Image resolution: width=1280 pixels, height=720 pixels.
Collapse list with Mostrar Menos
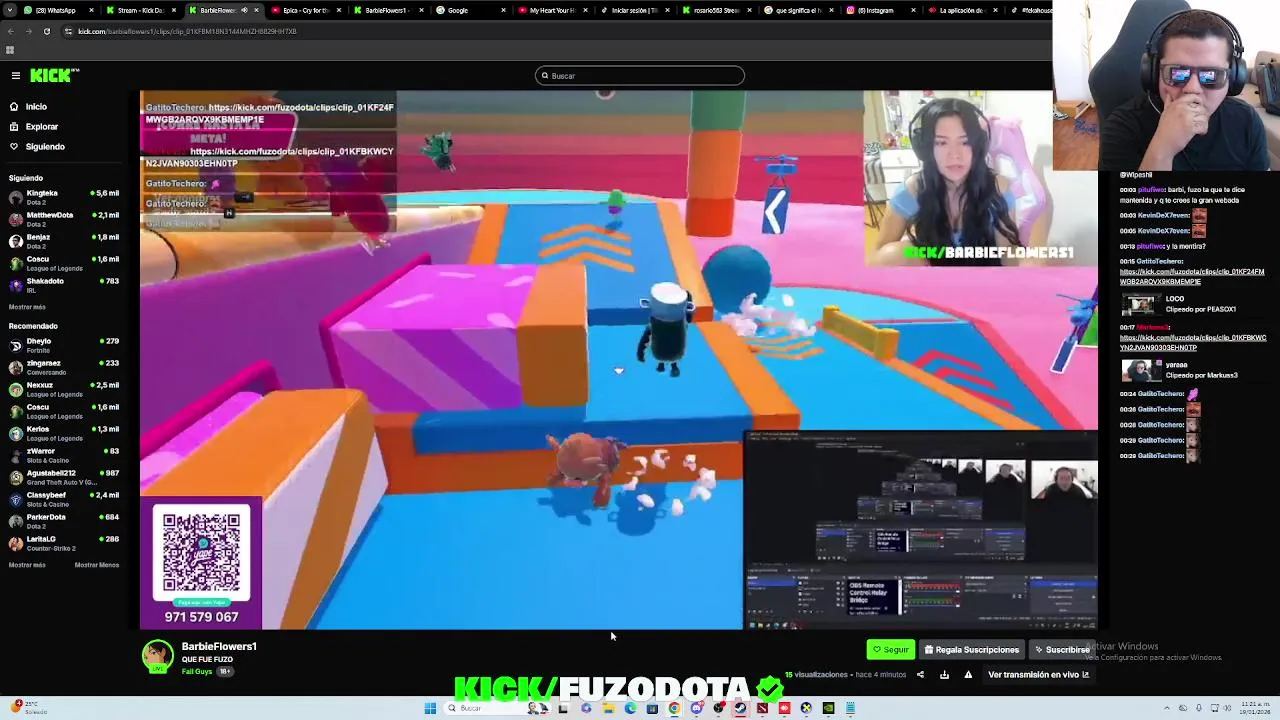[x=97, y=565]
